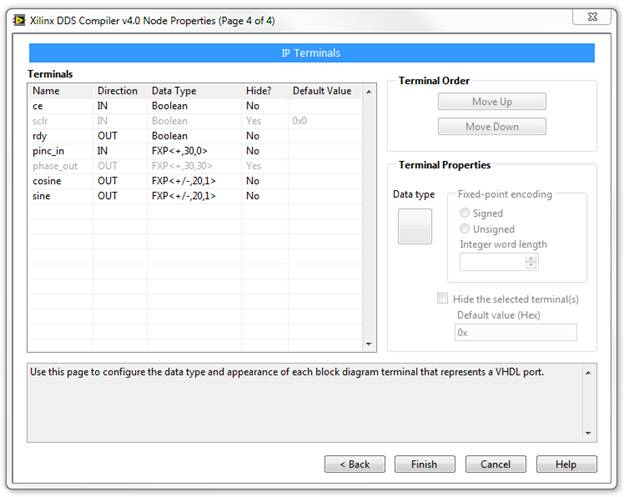This screenshot has width=624, height=497.
Task: Click the Default value (Hex) field
Action: pyautogui.click(x=516, y=332)
